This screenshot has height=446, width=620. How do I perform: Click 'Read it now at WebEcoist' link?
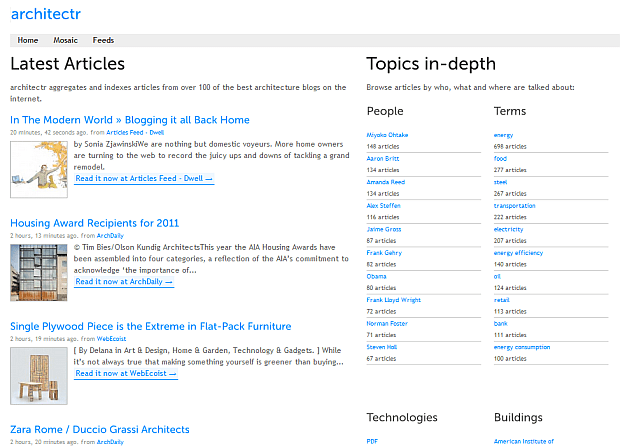coord(126,374)
